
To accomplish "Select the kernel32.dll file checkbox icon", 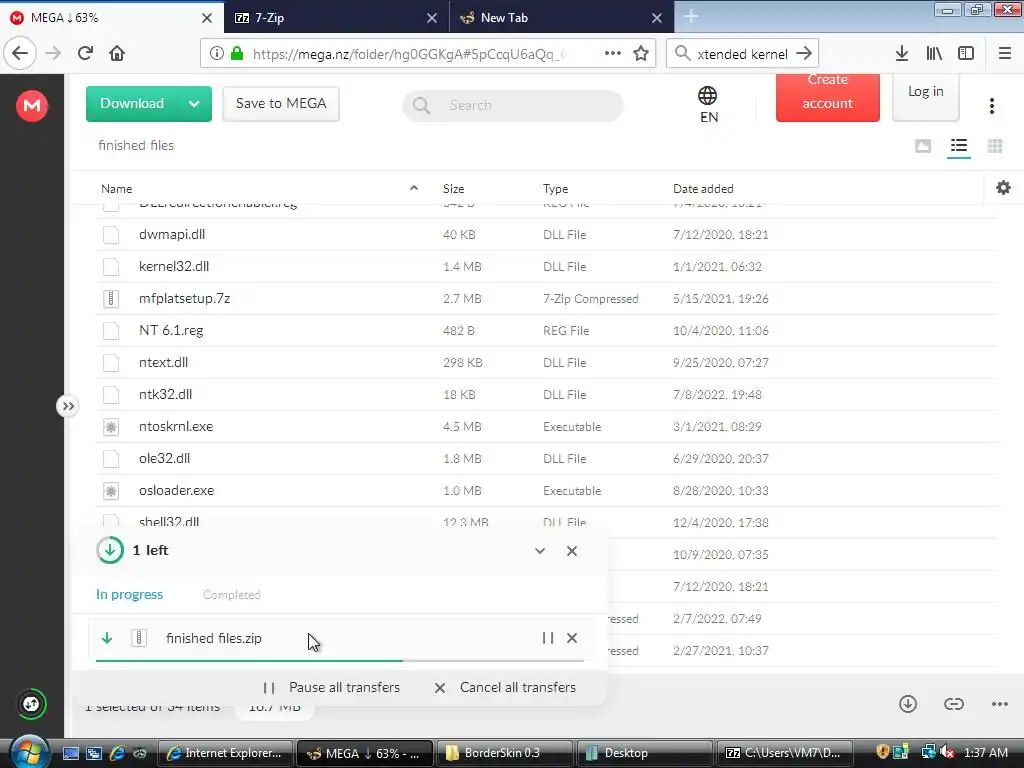I will point(111,266).
